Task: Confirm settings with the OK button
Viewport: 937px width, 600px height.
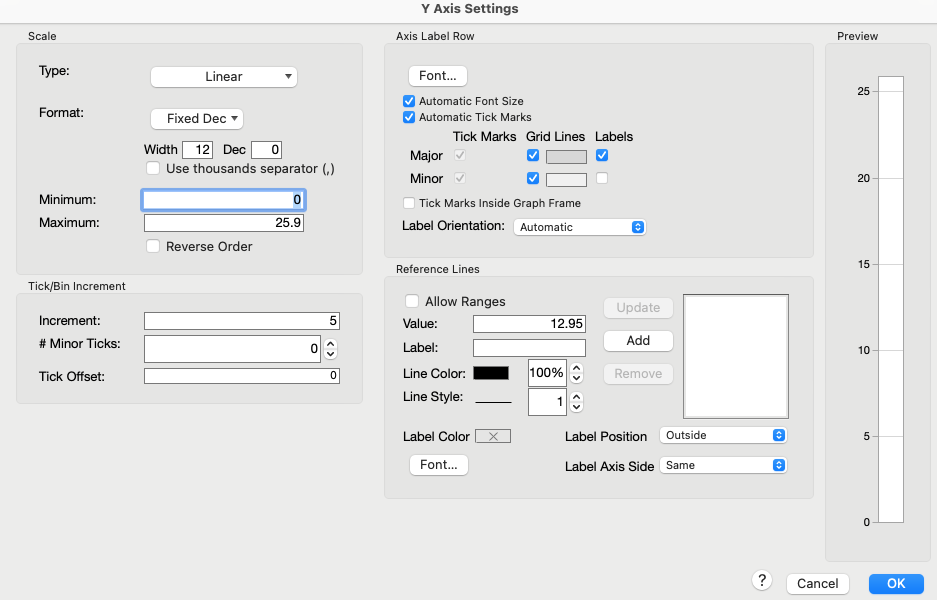Action: [895, 583]
